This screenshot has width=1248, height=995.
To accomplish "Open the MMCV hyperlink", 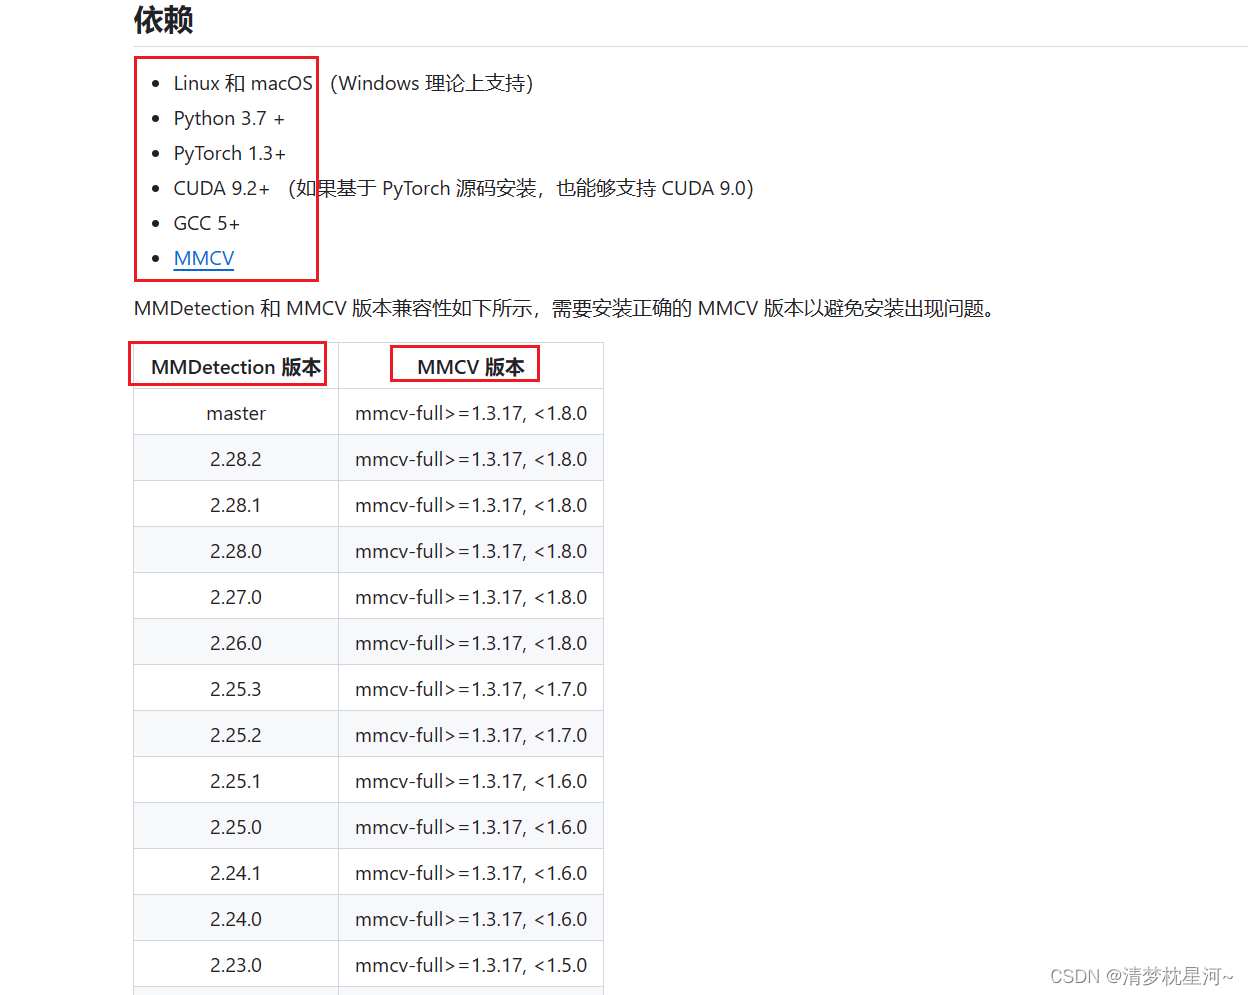I will 204,258.
